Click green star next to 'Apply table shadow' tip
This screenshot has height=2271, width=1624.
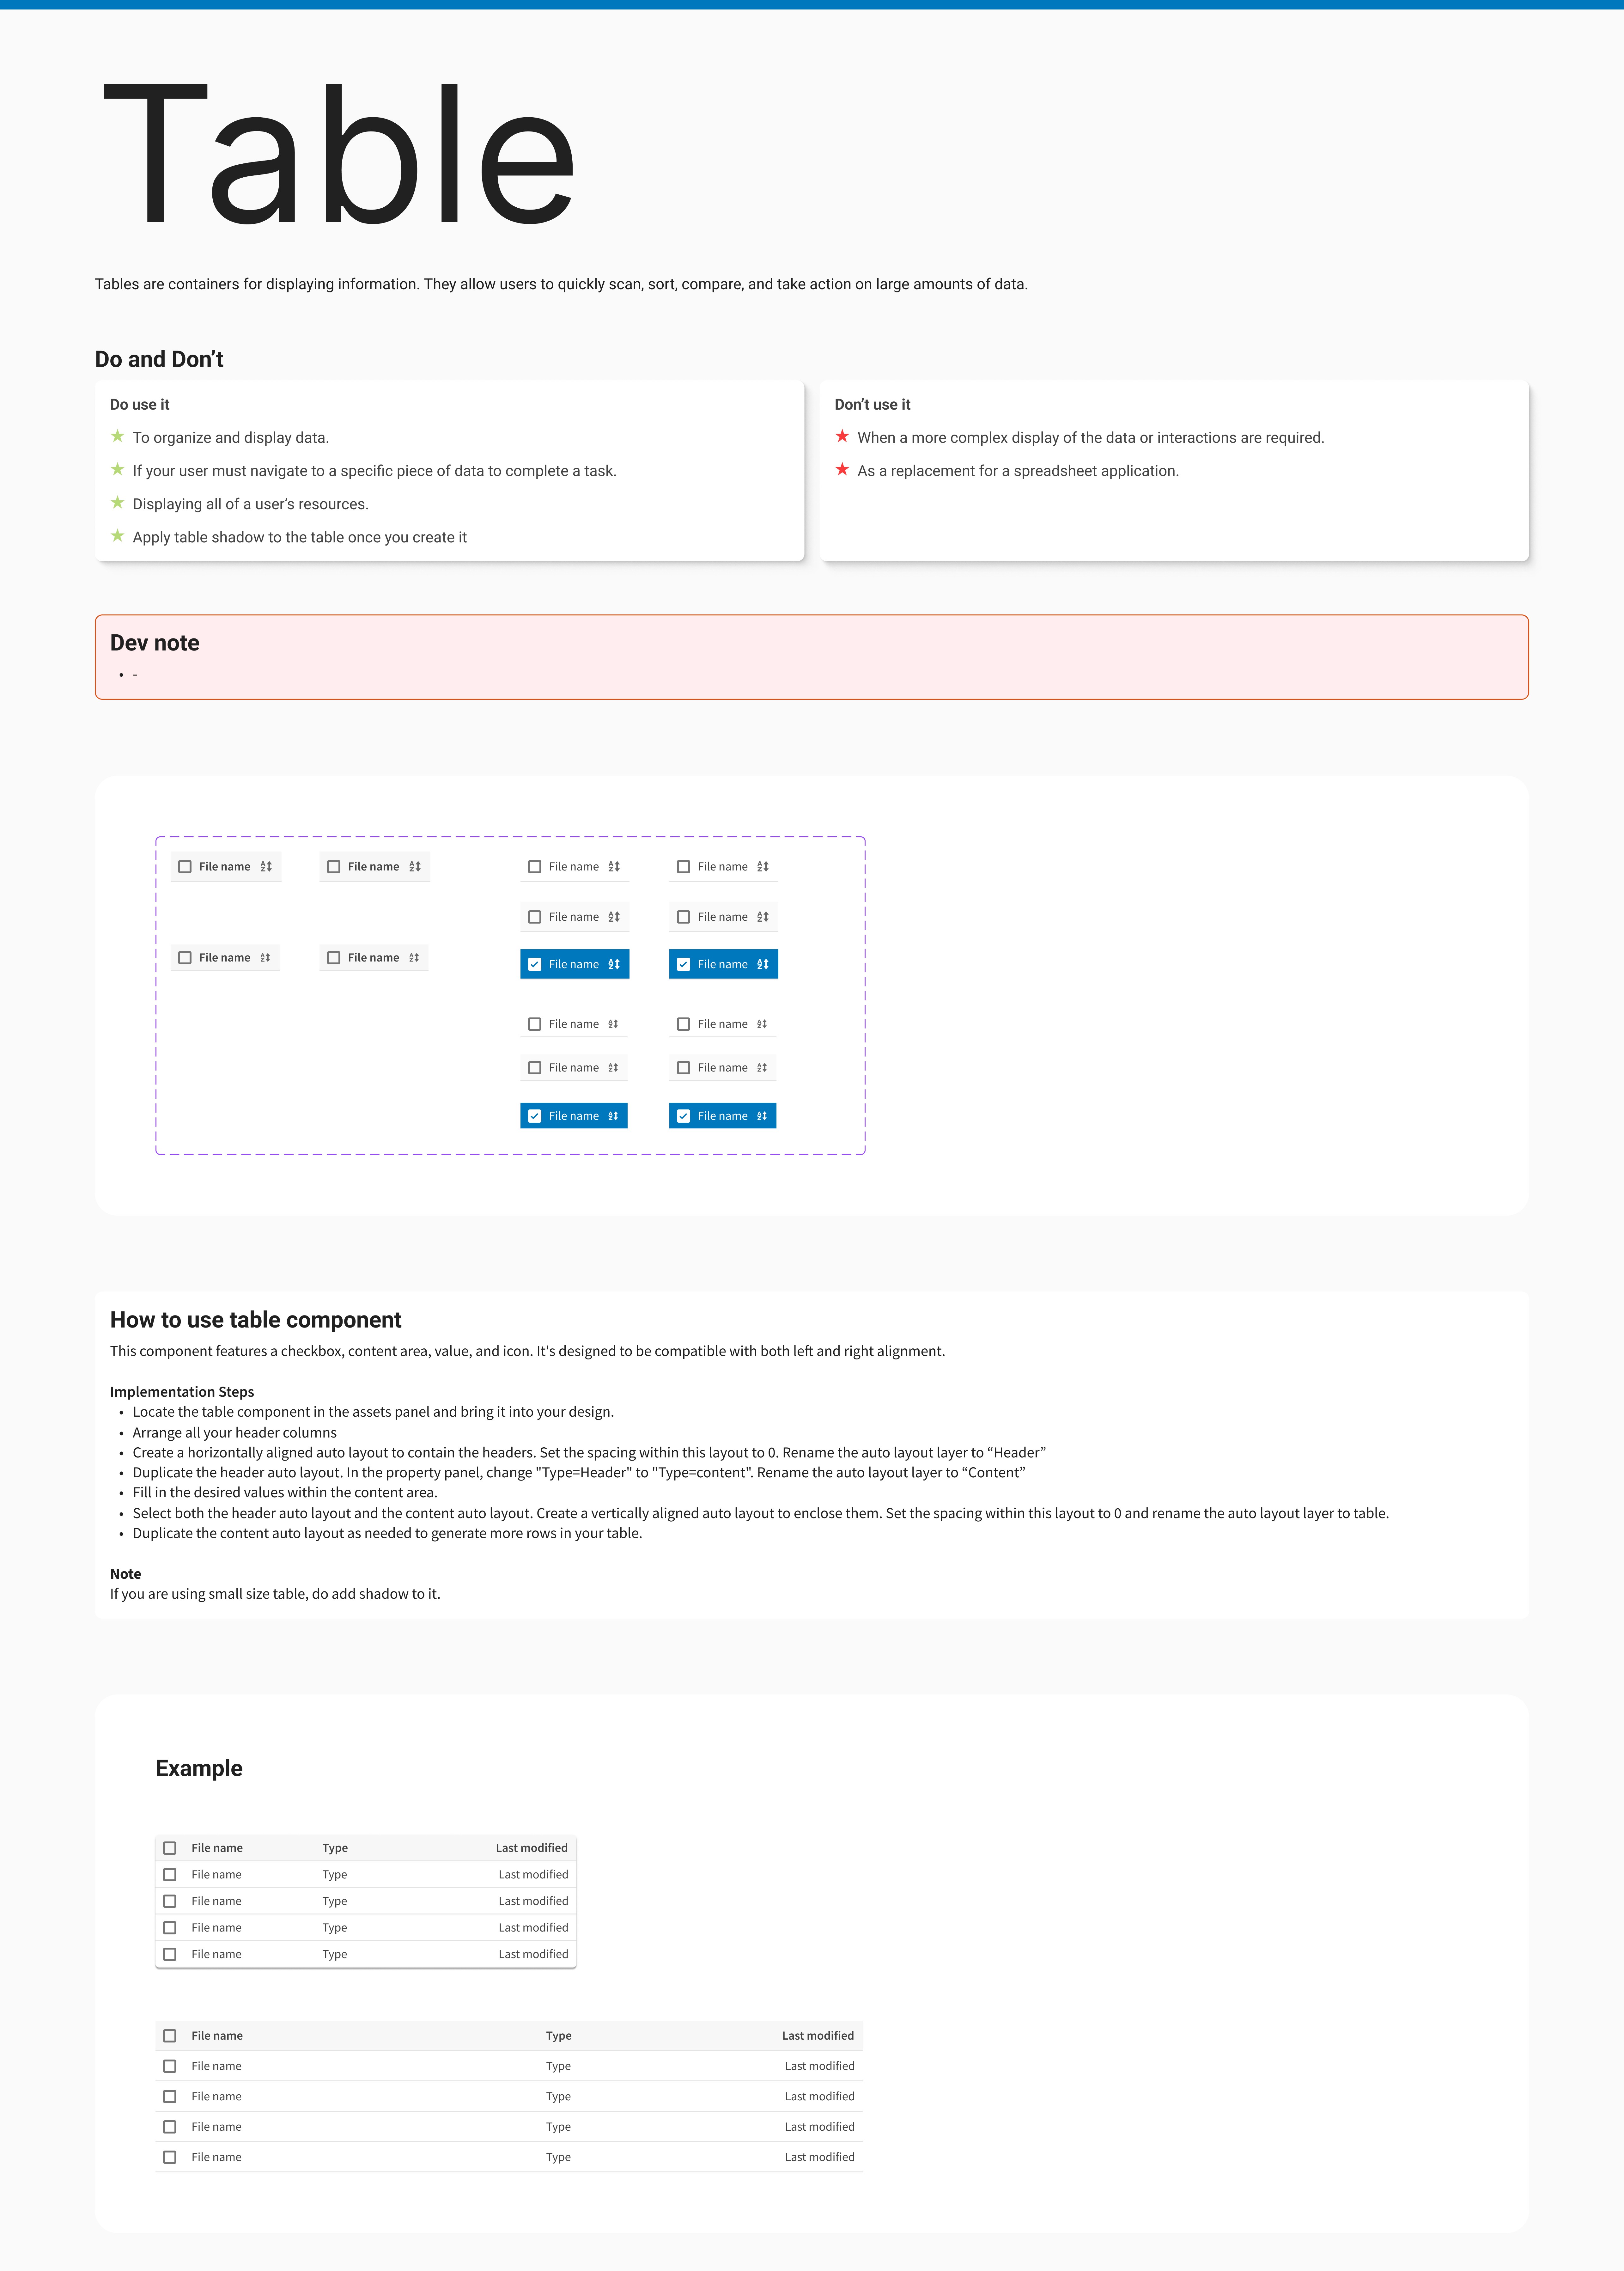pos(118,536)
